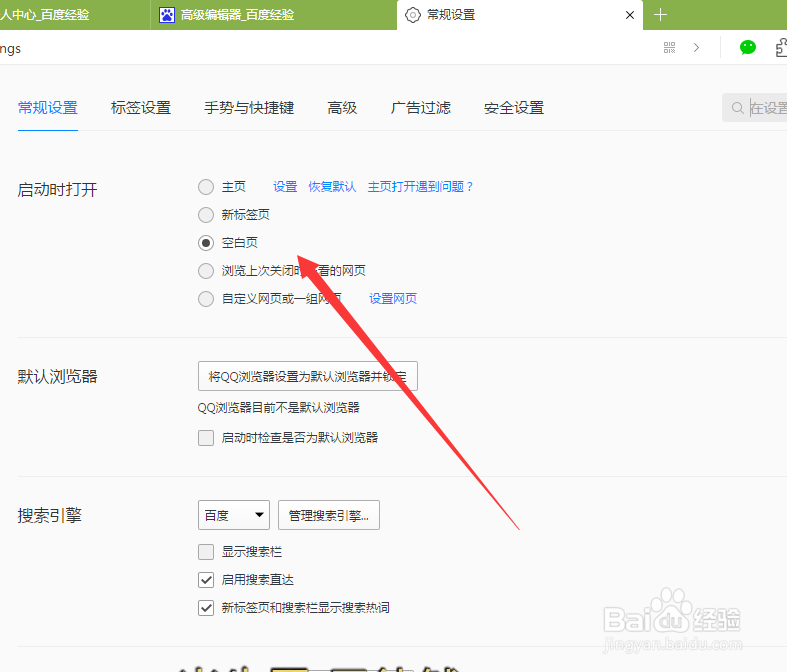
Task: Click the 设置网页 link
Action: (393, 299)
